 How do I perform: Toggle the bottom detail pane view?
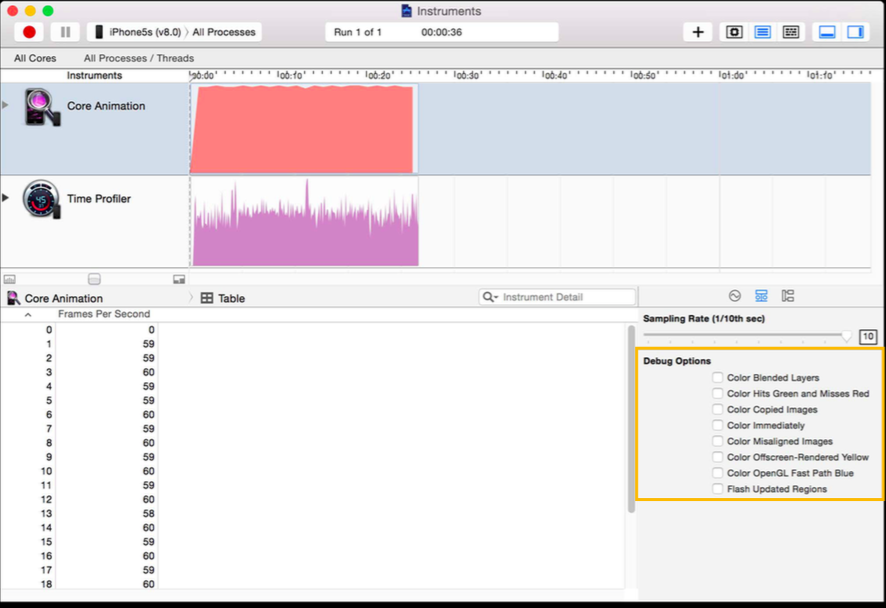(x=827, y=32)
